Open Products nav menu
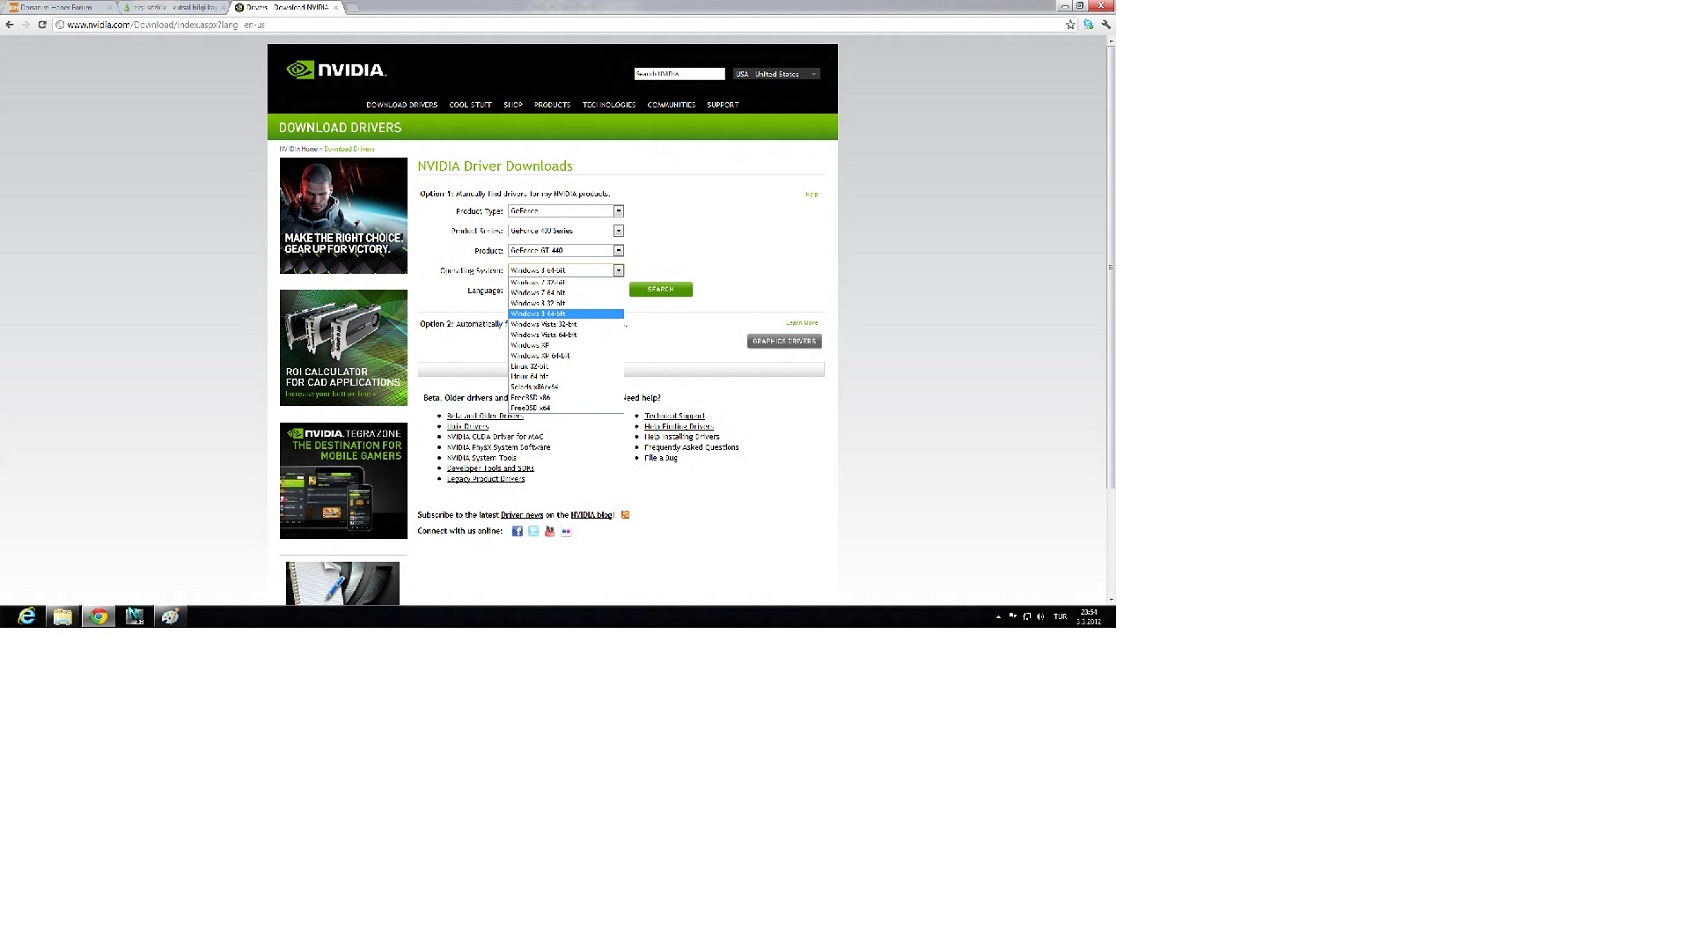The width and height of the screenshot is (1690, 951). pyautogui.click(x=552, y=105)
